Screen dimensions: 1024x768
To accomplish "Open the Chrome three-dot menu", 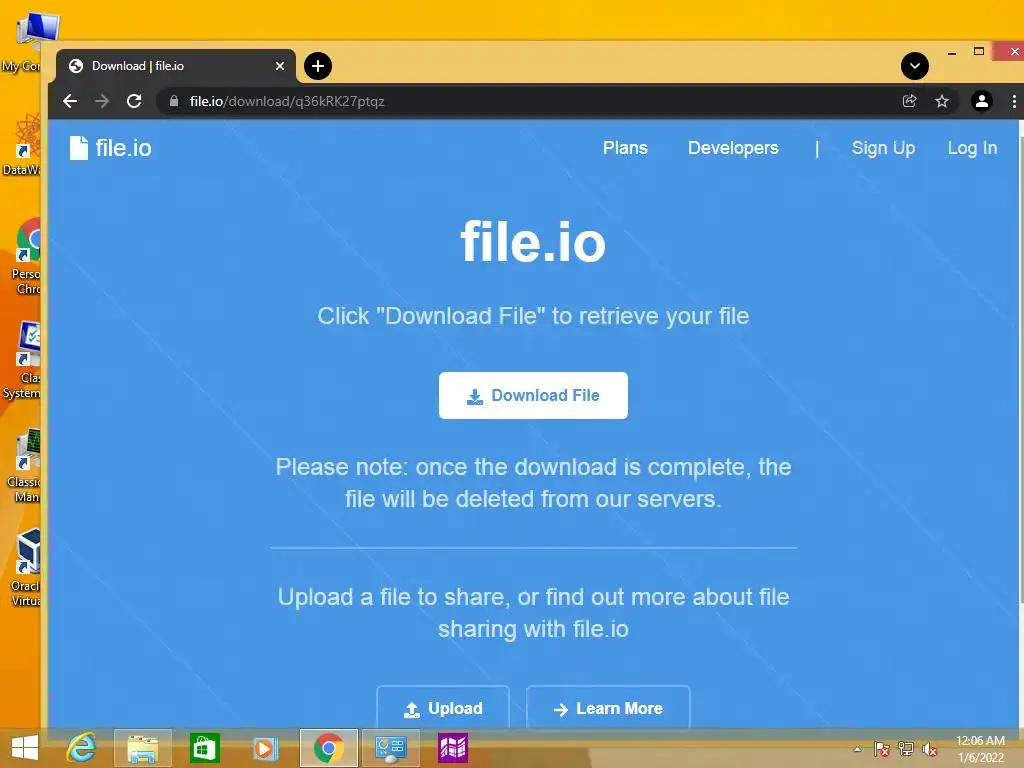I will [1014, 101].
